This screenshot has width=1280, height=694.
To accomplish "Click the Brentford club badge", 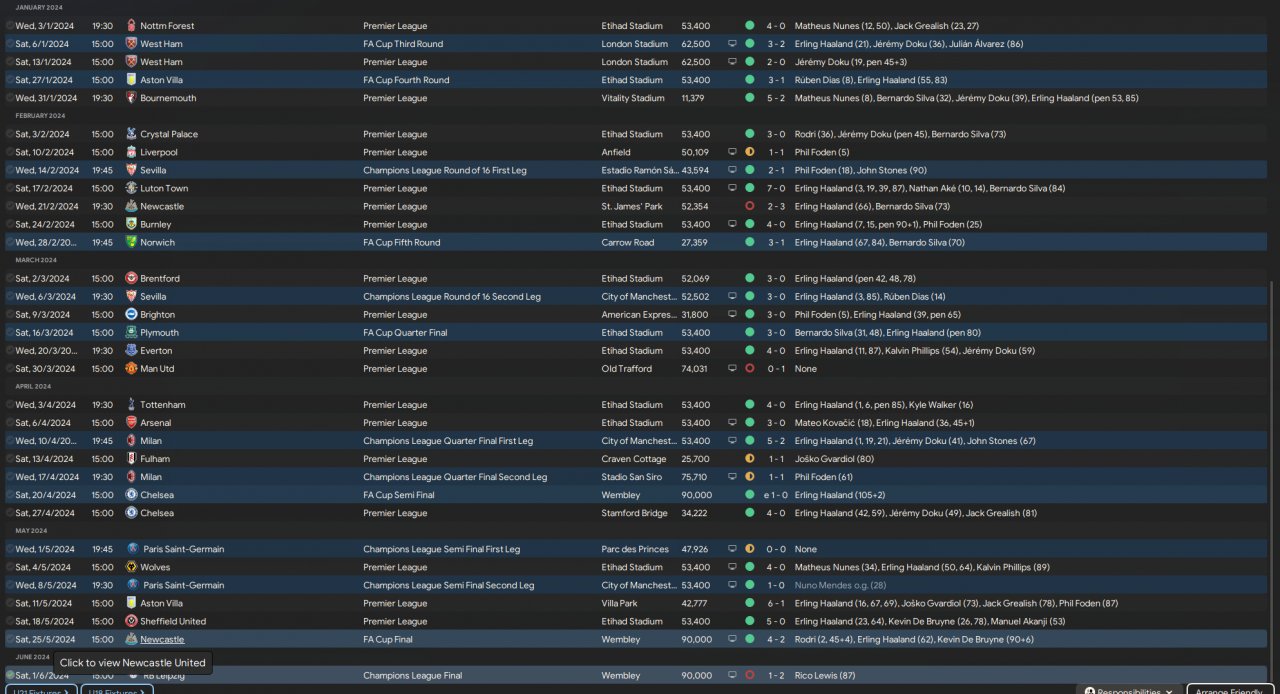I will (131, 278).
